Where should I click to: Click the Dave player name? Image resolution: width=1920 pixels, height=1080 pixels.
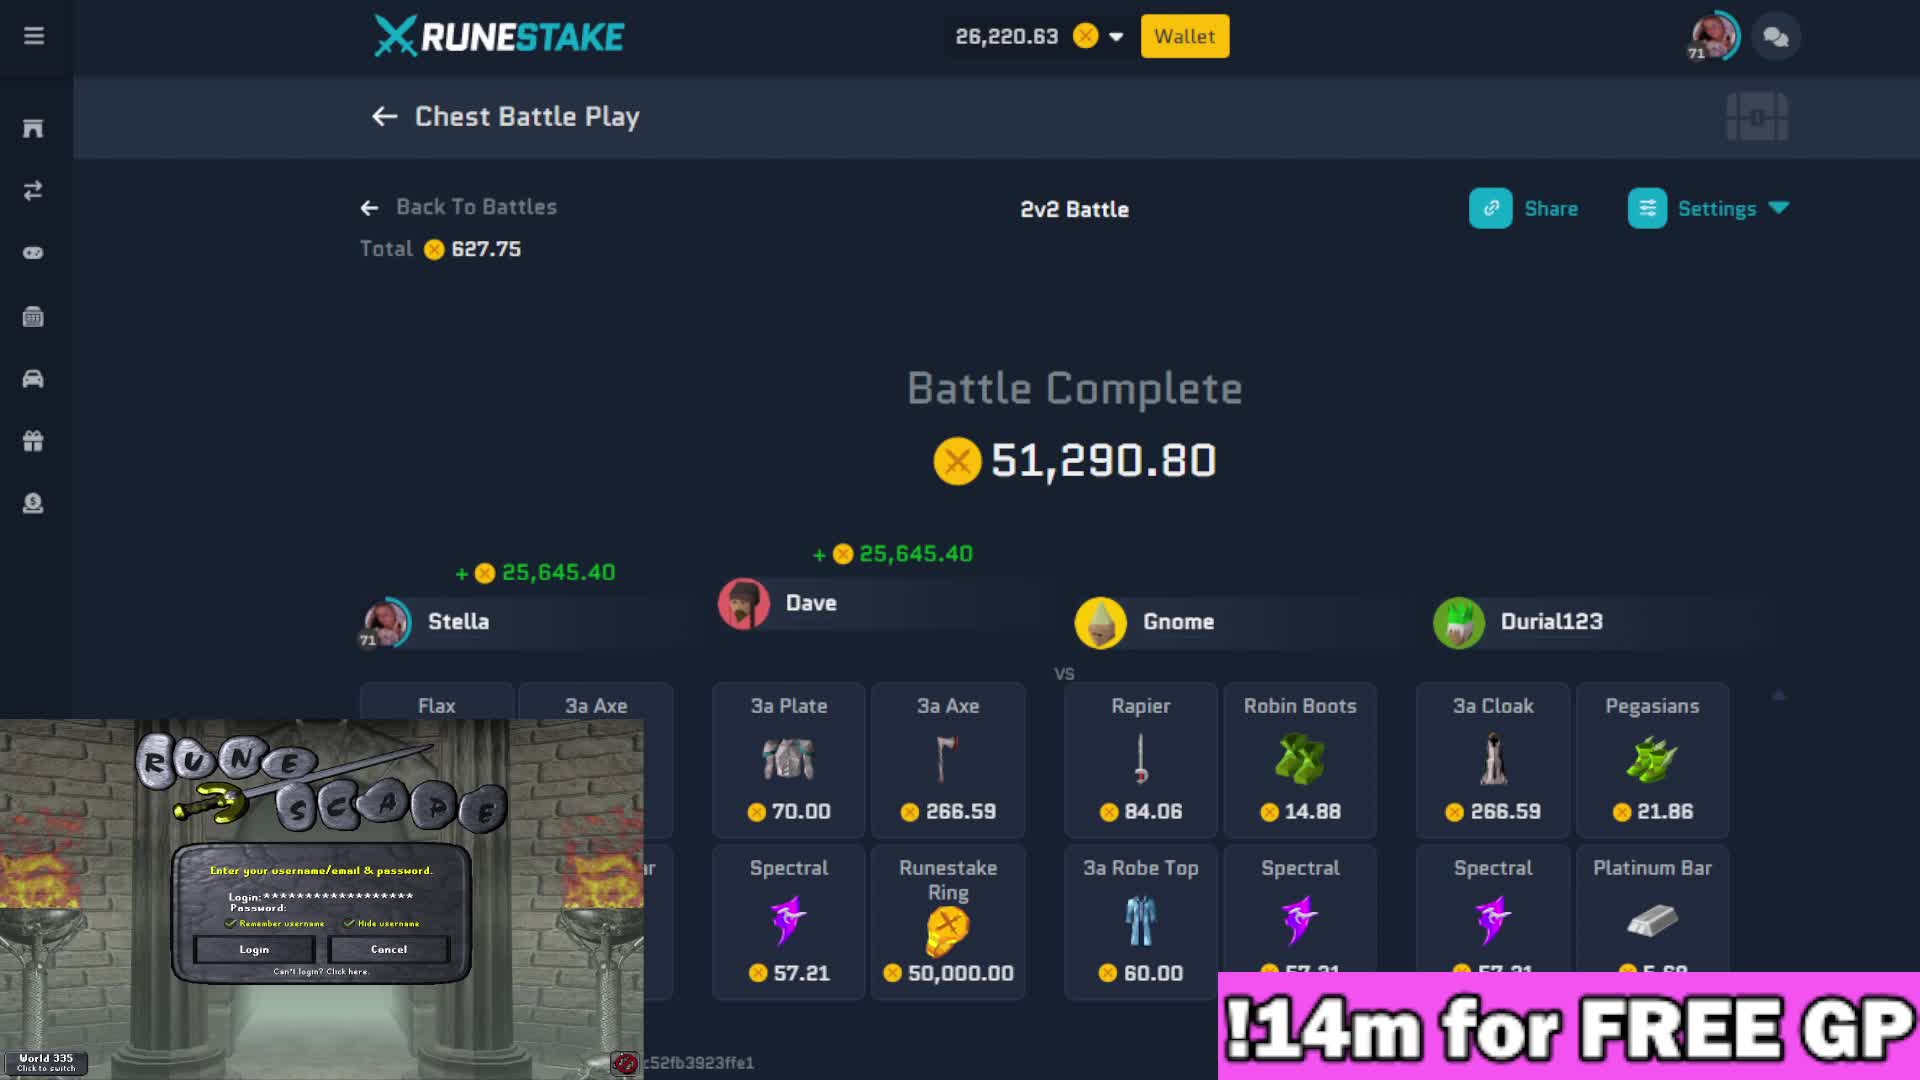811,603
